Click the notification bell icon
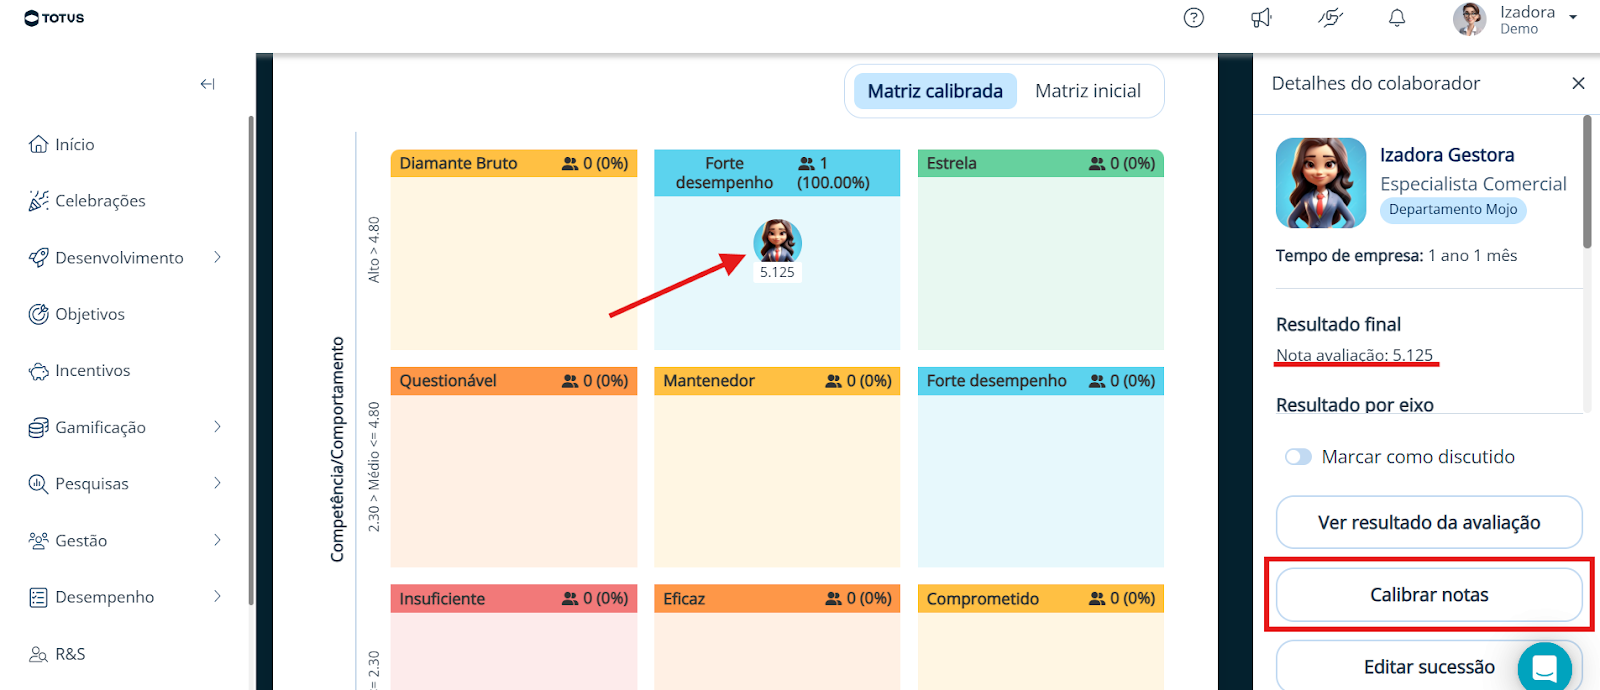The image size is (1600, 690). [x=1397, y=18]
